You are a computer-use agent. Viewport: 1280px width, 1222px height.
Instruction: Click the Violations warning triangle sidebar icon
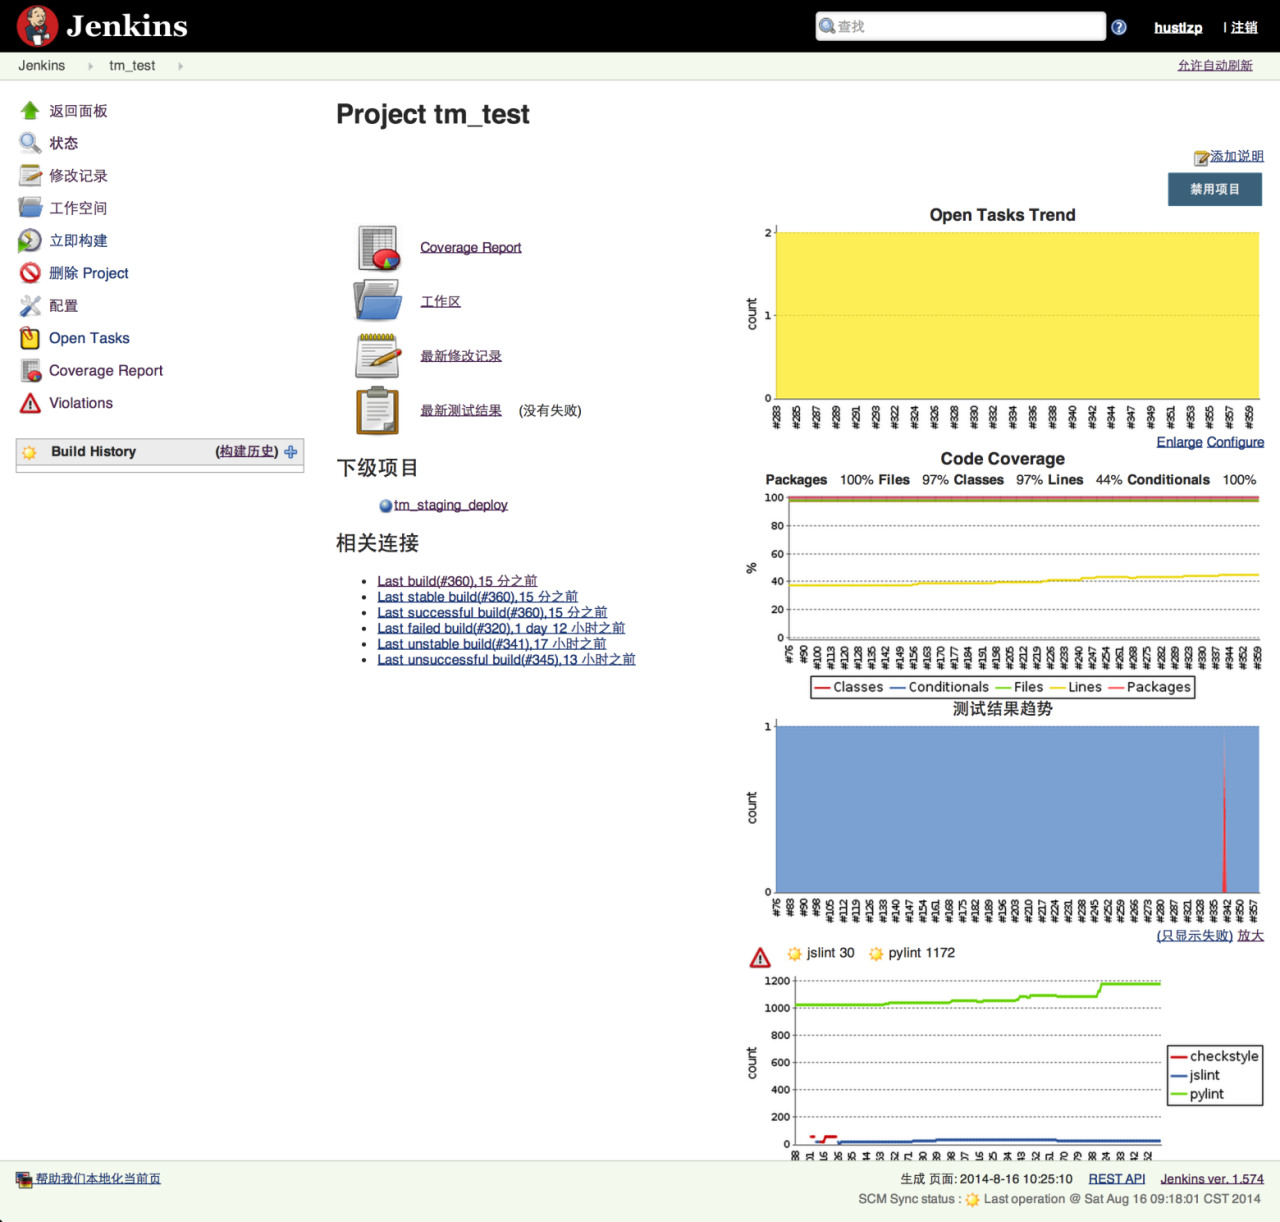[30, 403]
